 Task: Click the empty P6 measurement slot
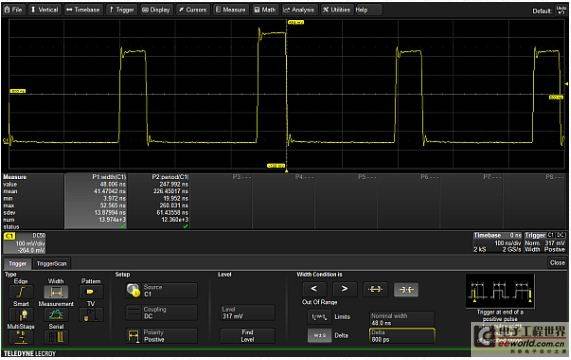point(409,201)
